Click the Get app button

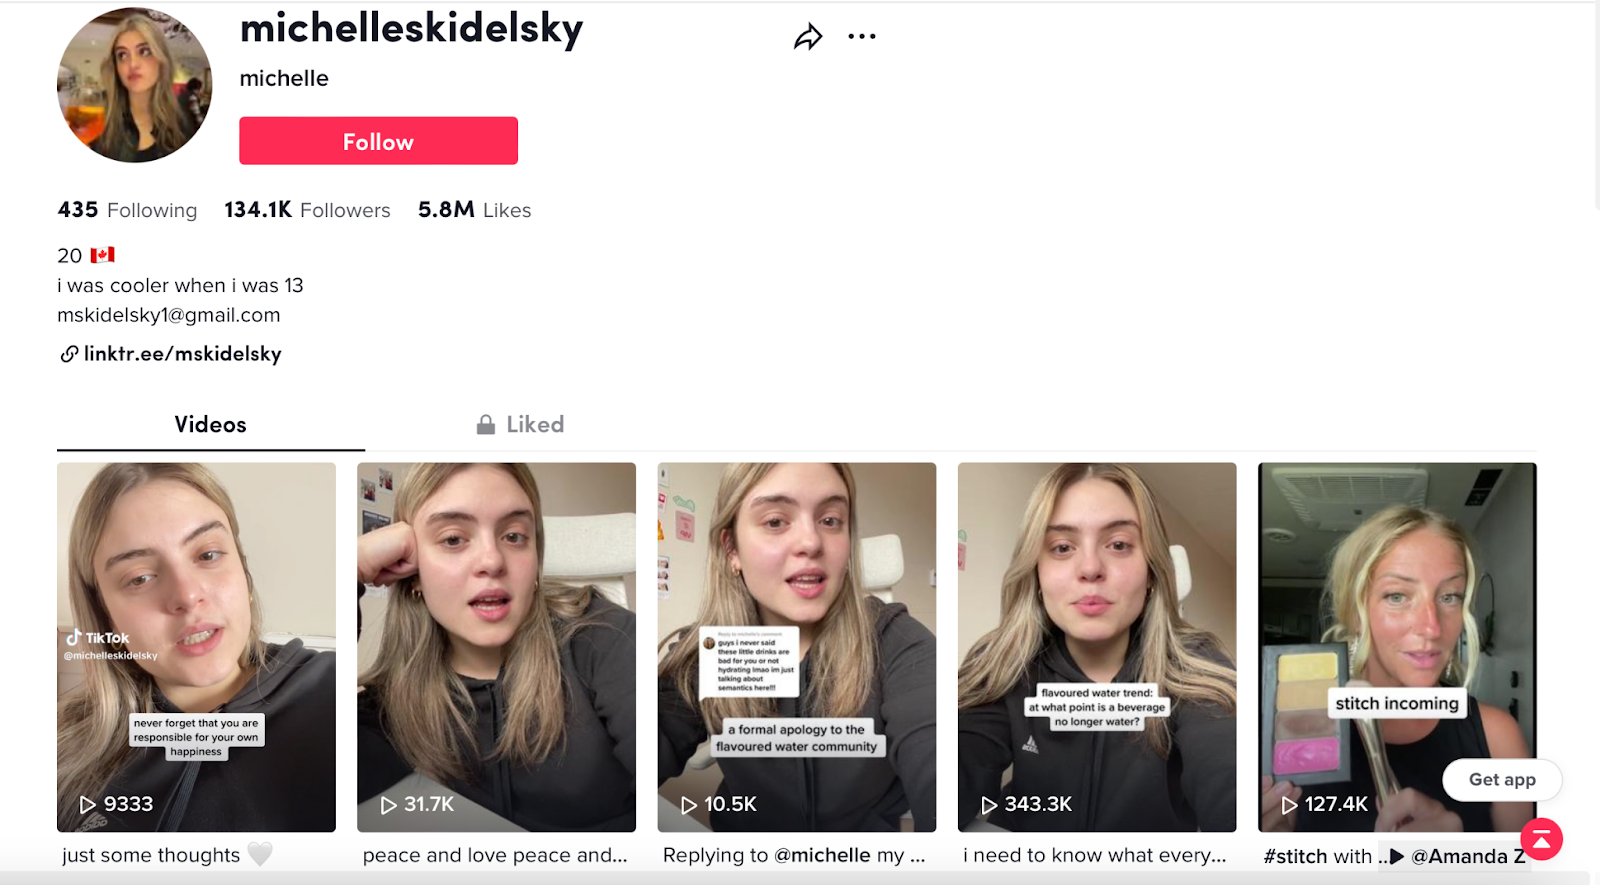click(x=1502, y=780)
